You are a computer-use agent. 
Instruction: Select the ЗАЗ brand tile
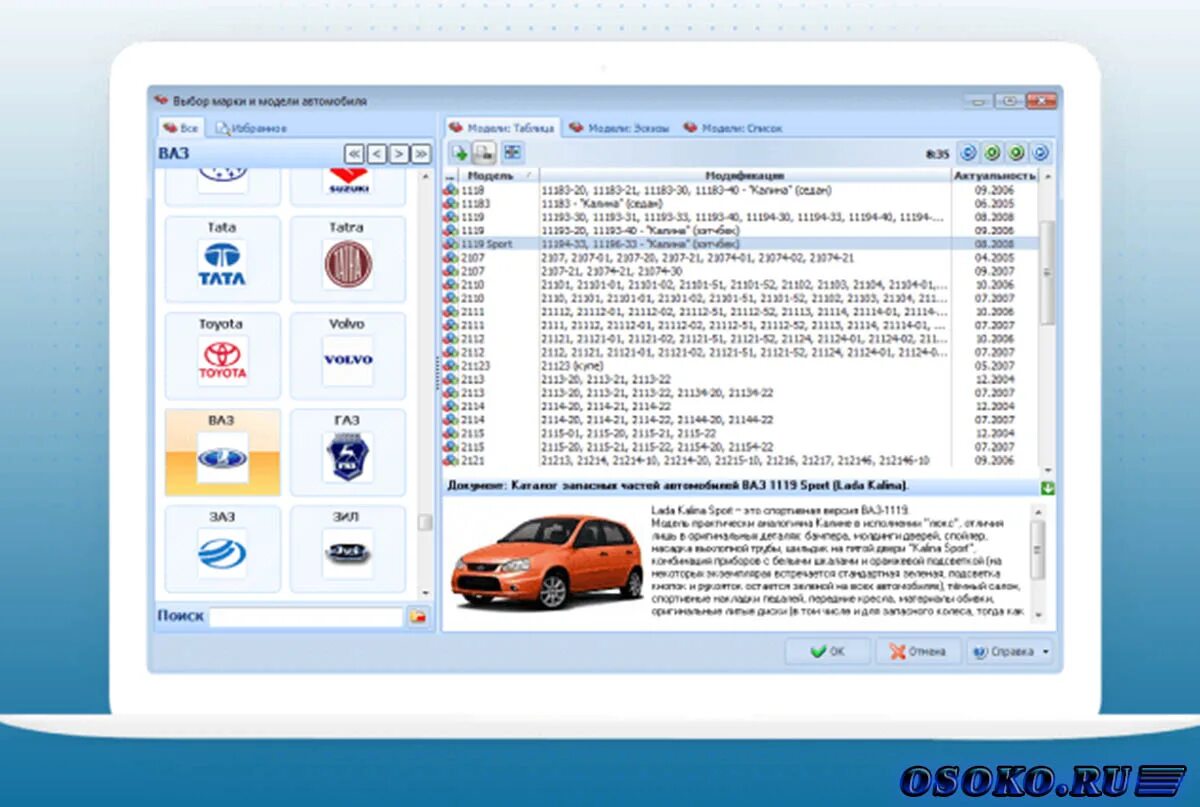tap(222, 548)
